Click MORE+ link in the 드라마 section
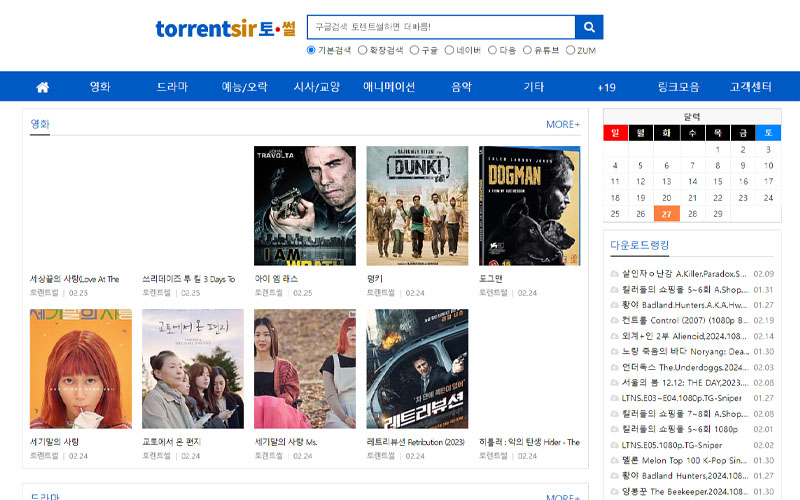This screenshot has height=500, width=800. coord(563,497)
